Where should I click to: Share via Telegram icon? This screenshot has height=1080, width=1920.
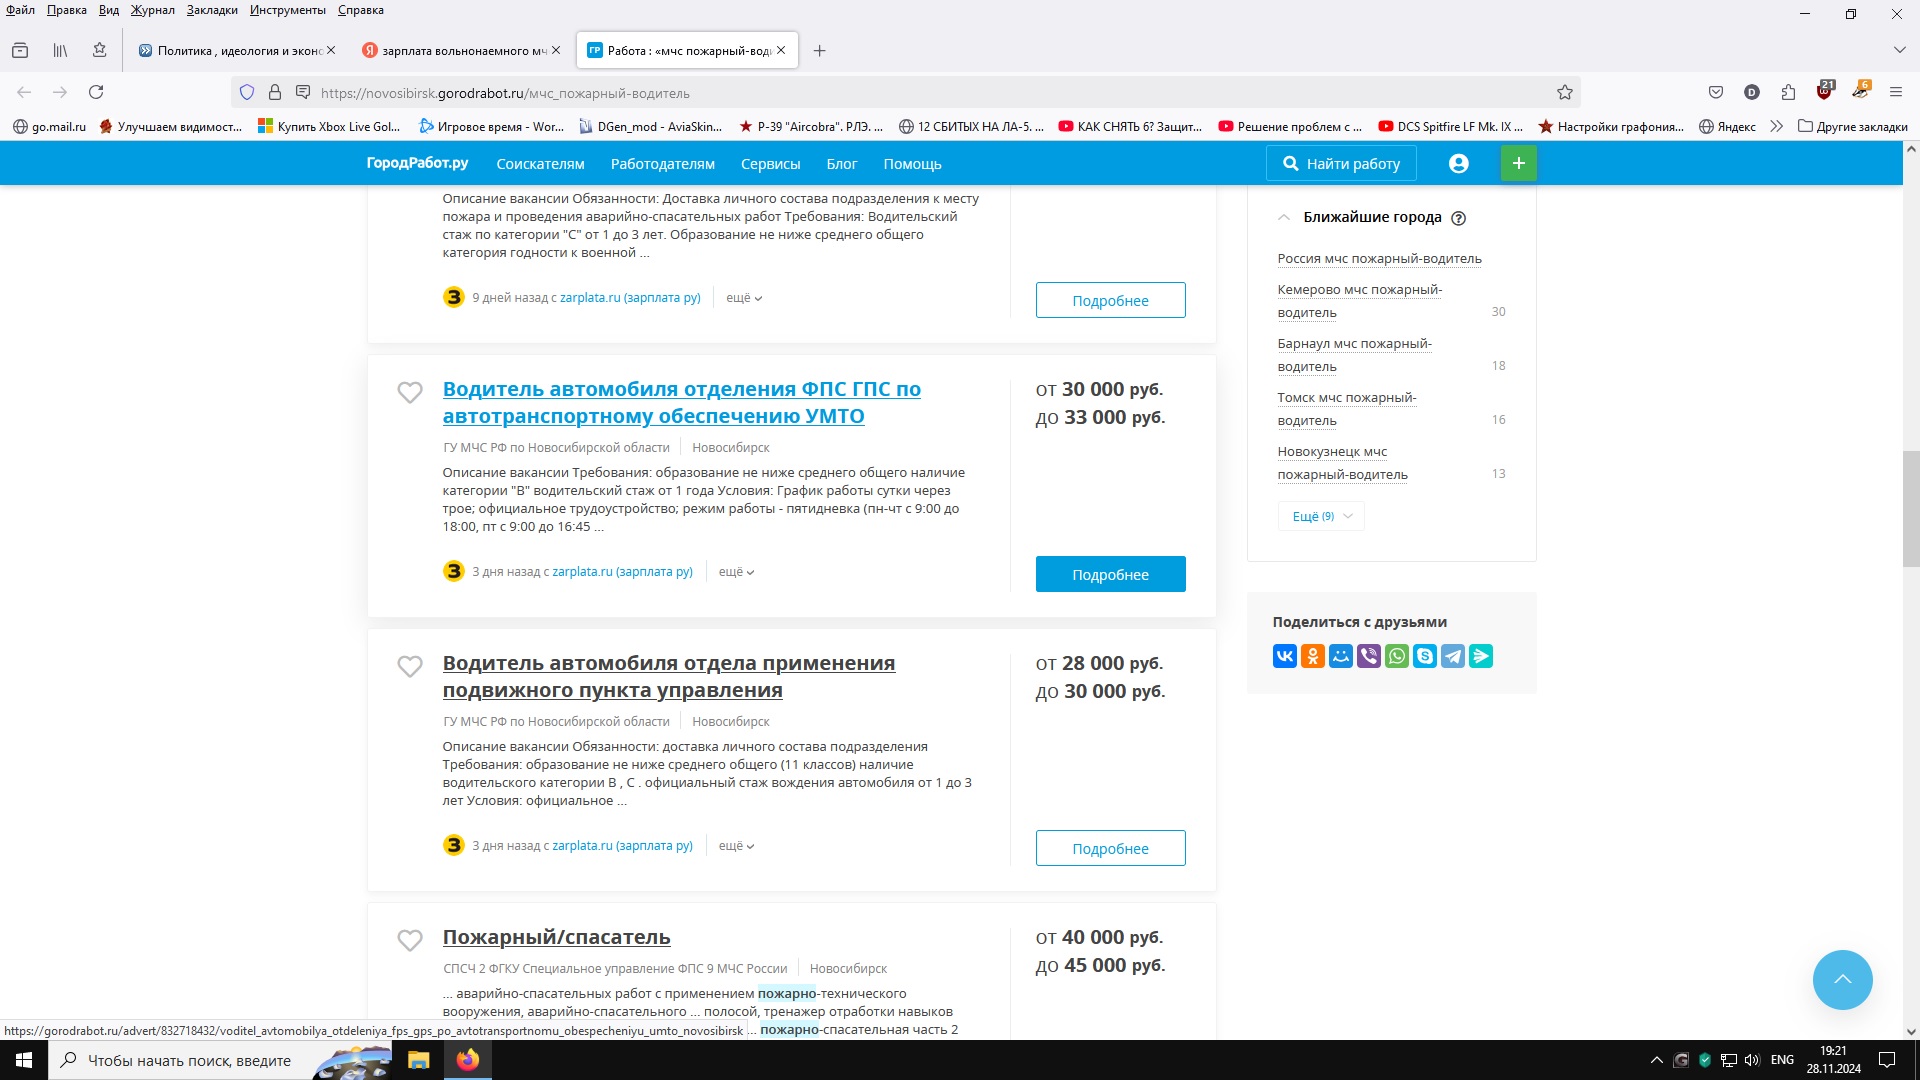(x=1453, y=656)
